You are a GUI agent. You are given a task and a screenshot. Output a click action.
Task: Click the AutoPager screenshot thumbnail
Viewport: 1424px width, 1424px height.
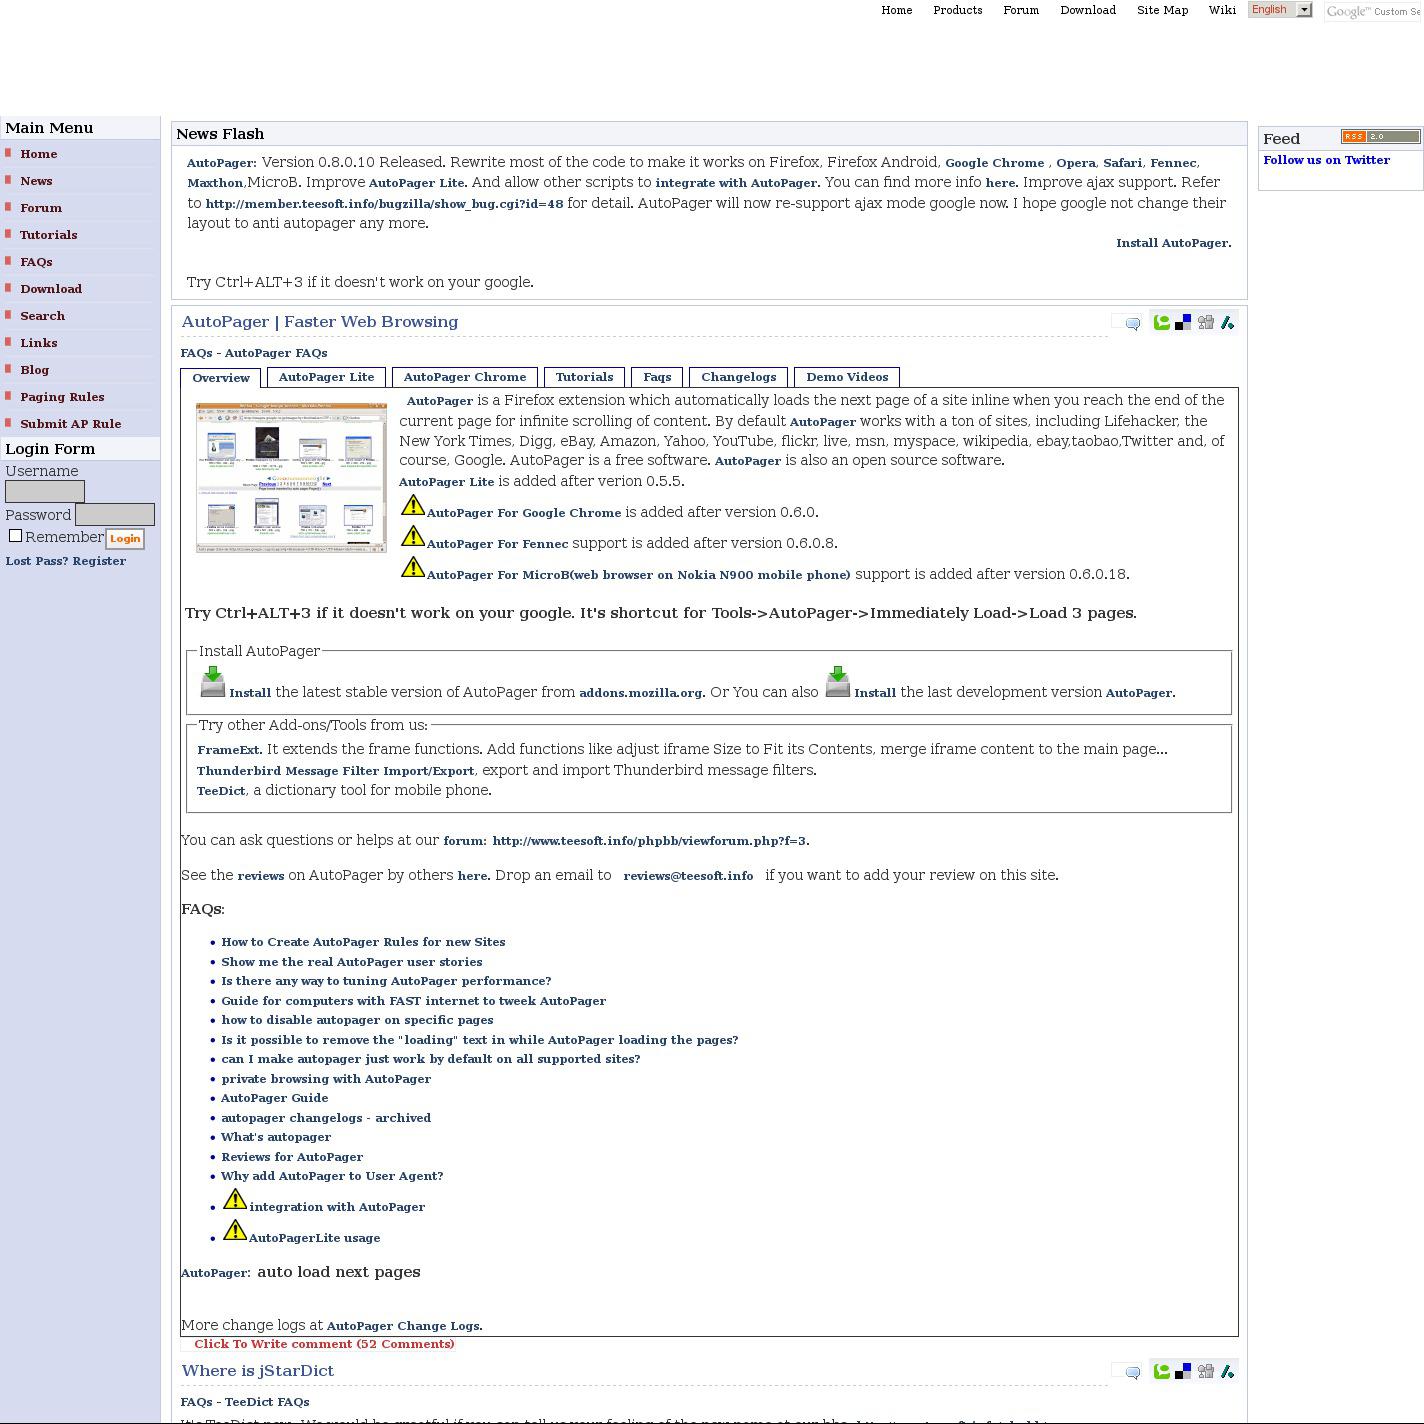(x=291, y=477)
